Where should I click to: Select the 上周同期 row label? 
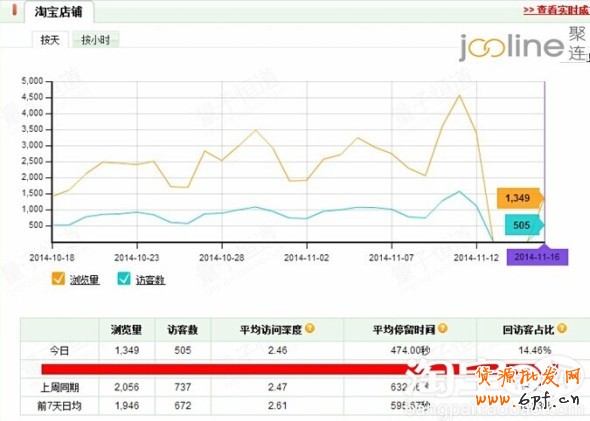(x=59, y=387)
